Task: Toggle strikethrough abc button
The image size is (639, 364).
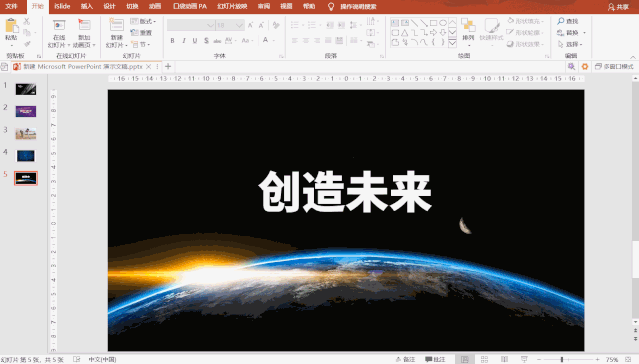Action: tap(217, 41)
